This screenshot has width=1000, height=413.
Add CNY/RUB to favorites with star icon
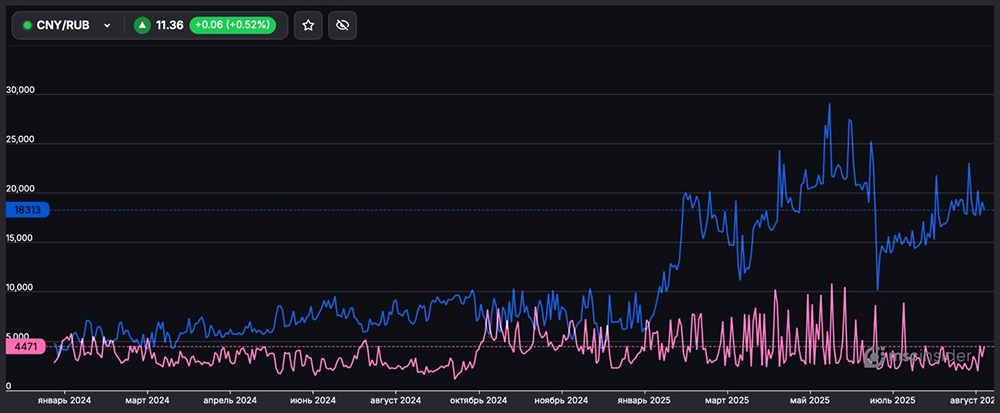coord(308,25)
